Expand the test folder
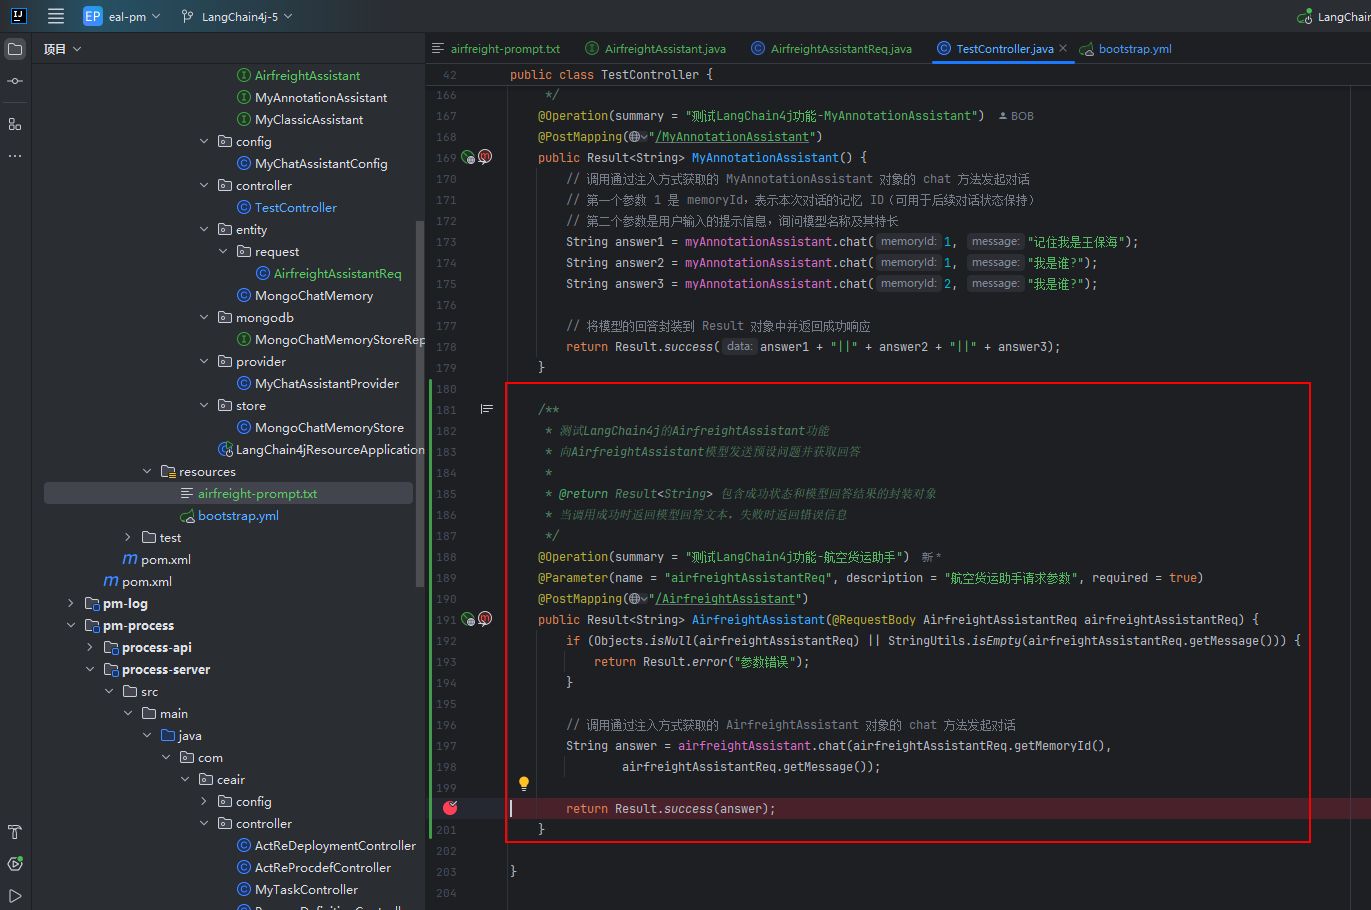This screenshot has width=1371, height=910. (127, 538)
